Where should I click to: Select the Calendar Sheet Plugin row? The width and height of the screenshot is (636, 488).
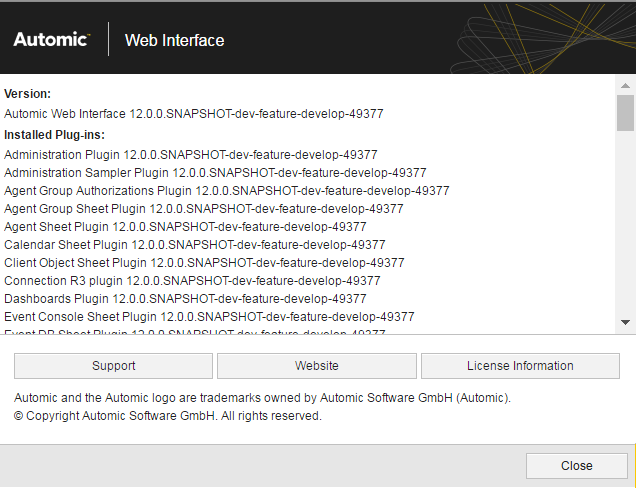click(x=195, y=245)
